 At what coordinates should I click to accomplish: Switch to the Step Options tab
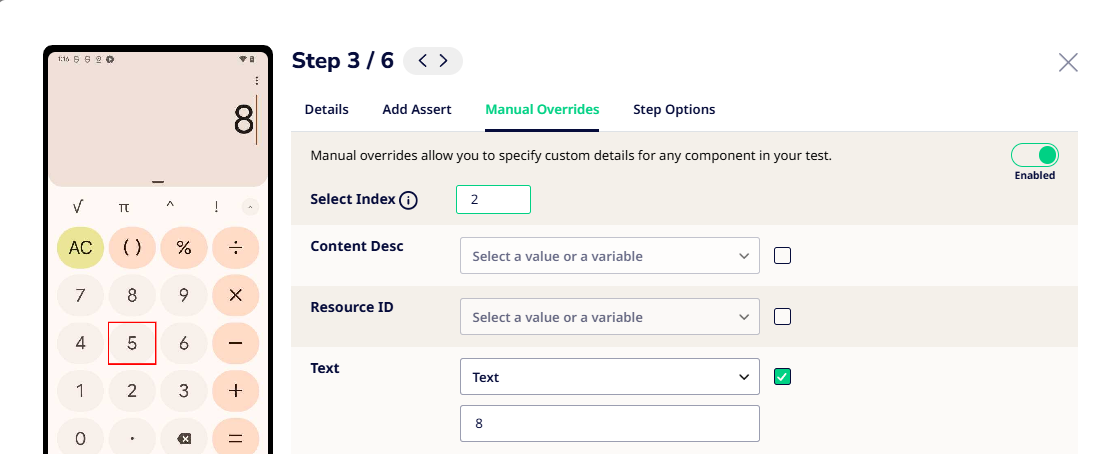(x=674, y=110)
